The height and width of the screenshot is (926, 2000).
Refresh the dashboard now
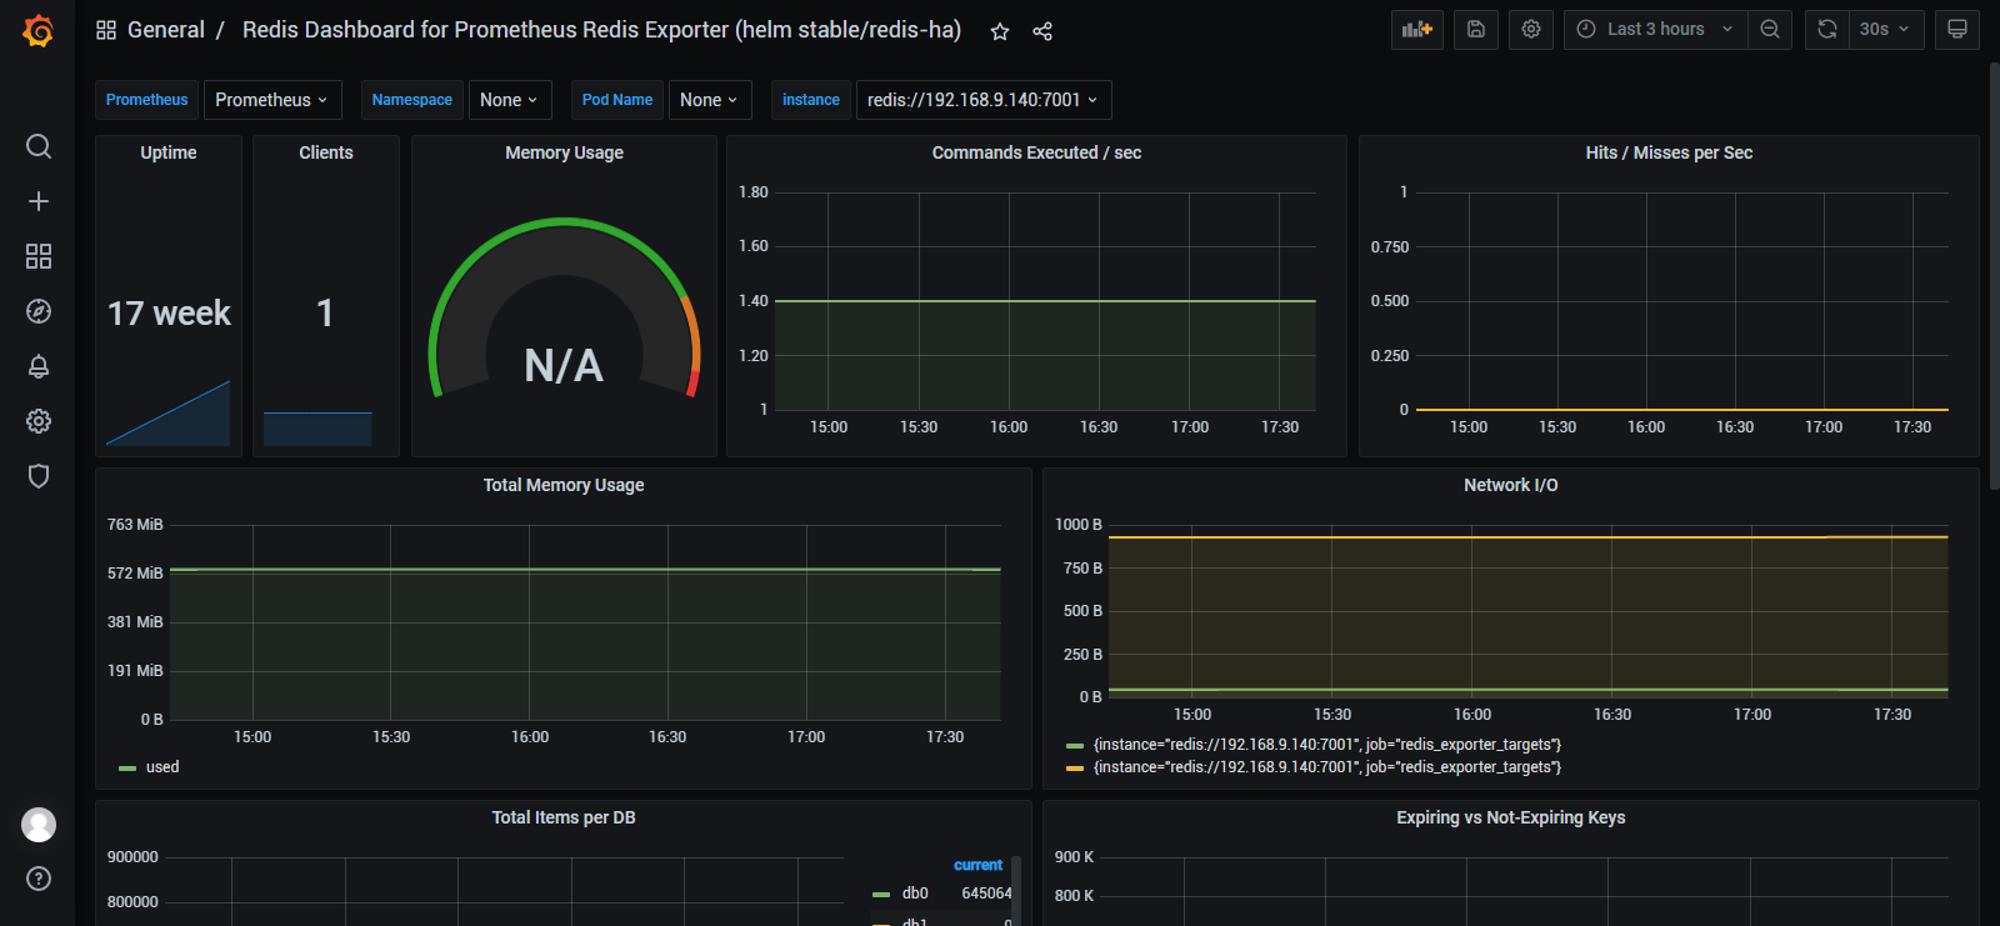point(1827,30)
